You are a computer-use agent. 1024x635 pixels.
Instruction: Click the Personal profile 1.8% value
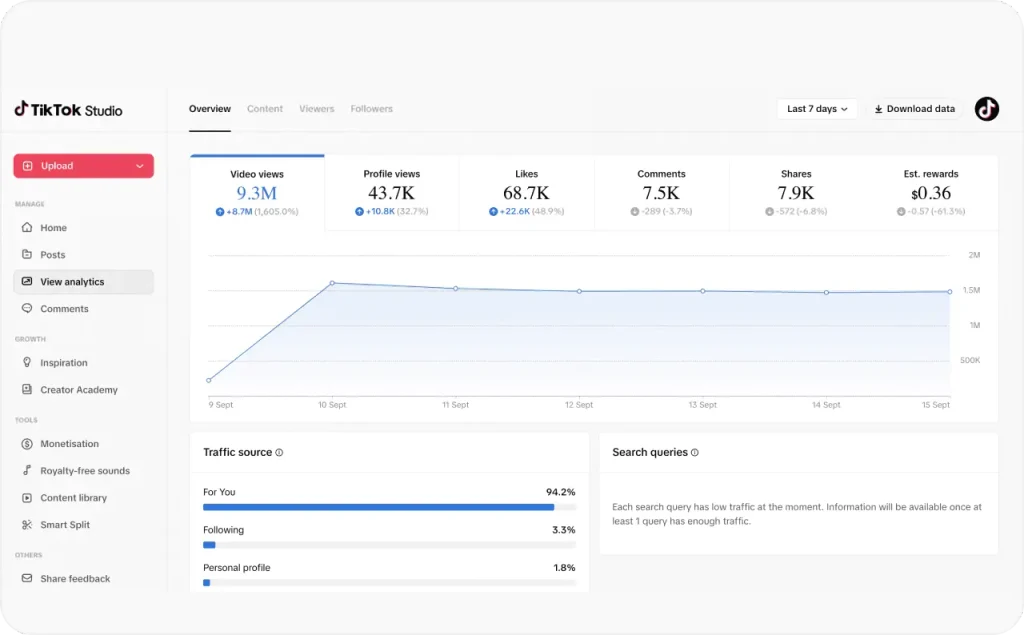point(564,568)
